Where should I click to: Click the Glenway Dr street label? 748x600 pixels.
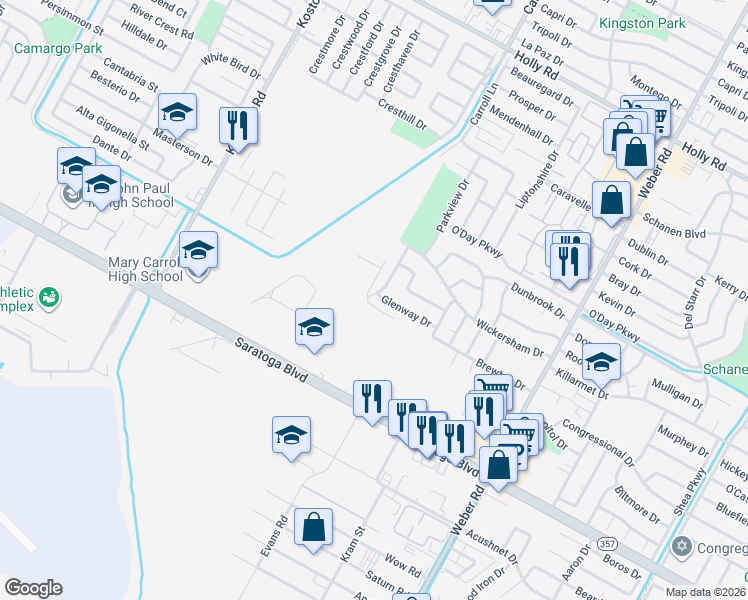(406, 311)
